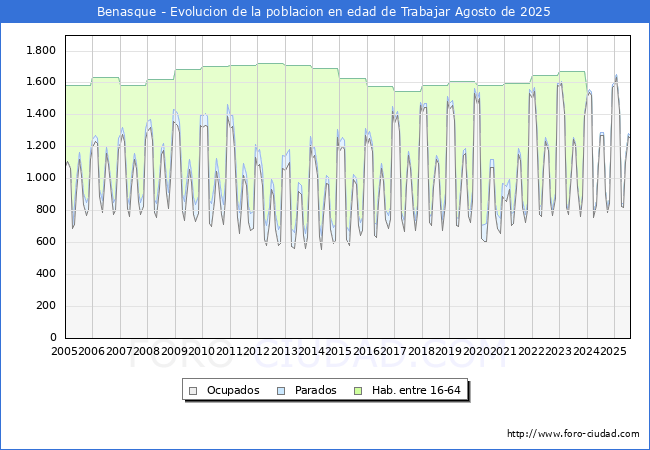Viewport: 650px width, 450px height.
Task: Click the 2010 label on x-axis
Action: tap(201, 352)
